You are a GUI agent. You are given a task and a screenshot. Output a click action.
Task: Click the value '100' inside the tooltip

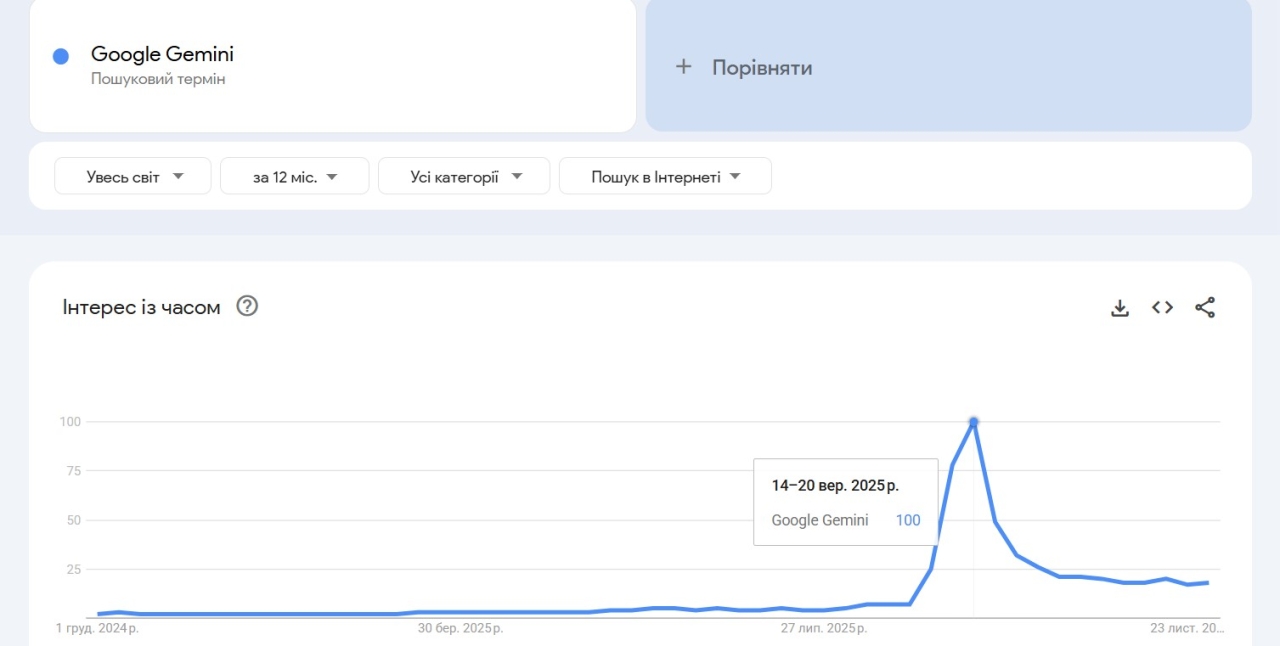click(907, 520)
